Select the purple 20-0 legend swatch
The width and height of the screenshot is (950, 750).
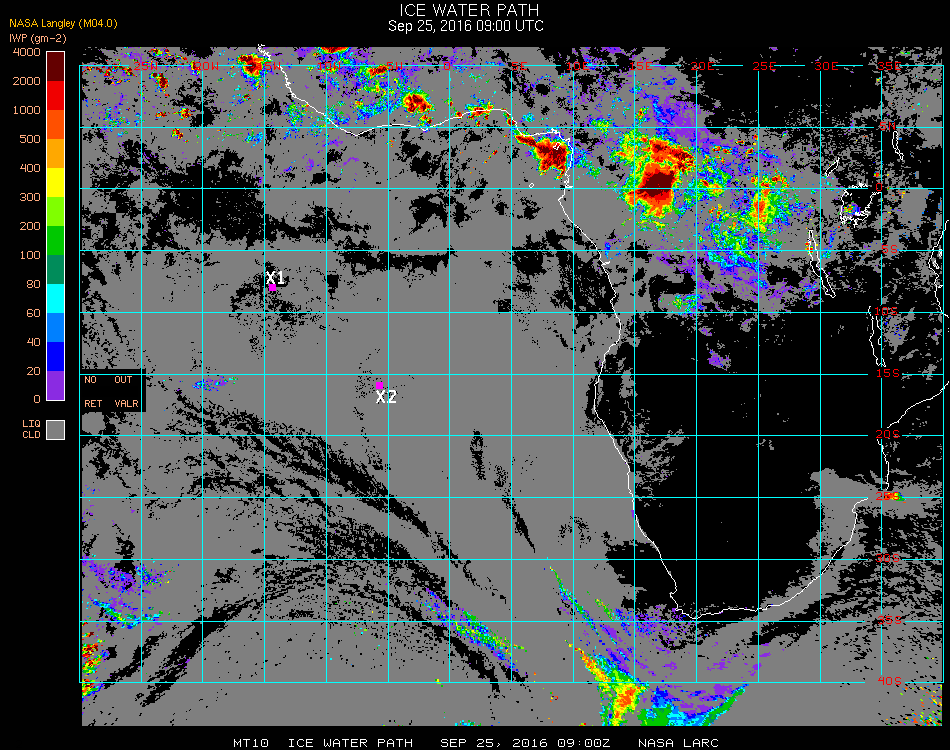[x=56, y=385]
